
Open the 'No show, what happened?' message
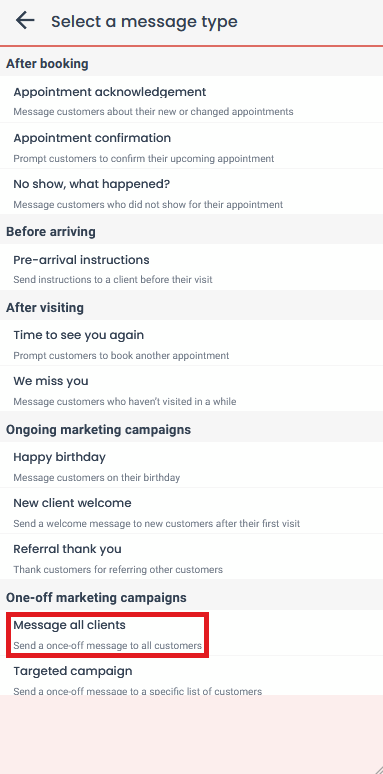coord(192,192)
